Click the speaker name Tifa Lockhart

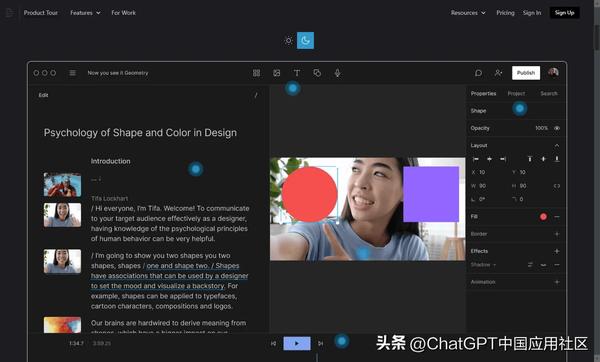[109, 198]
